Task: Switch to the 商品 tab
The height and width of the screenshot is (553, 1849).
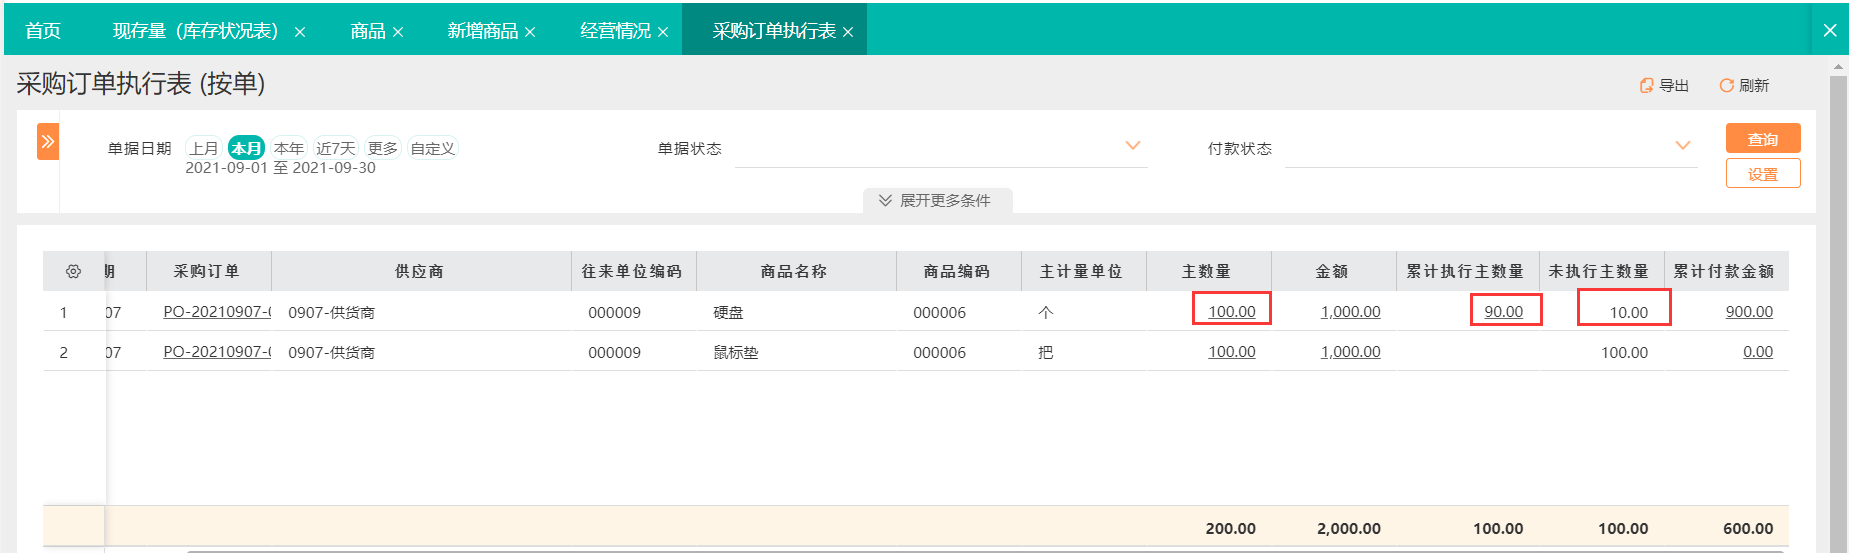Action: [x=368, y=31]
